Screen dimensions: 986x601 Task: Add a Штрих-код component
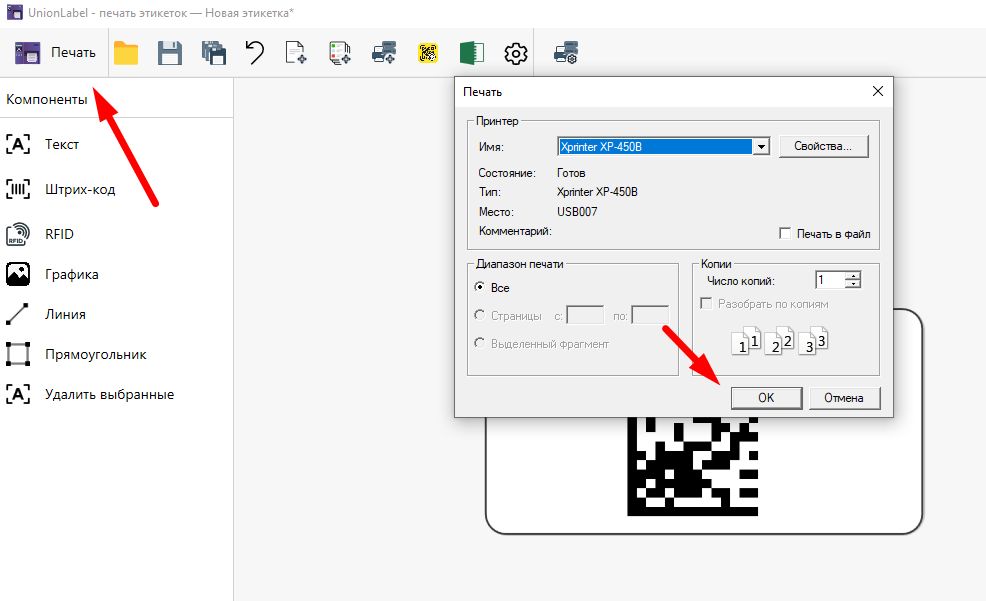point(80,189)
